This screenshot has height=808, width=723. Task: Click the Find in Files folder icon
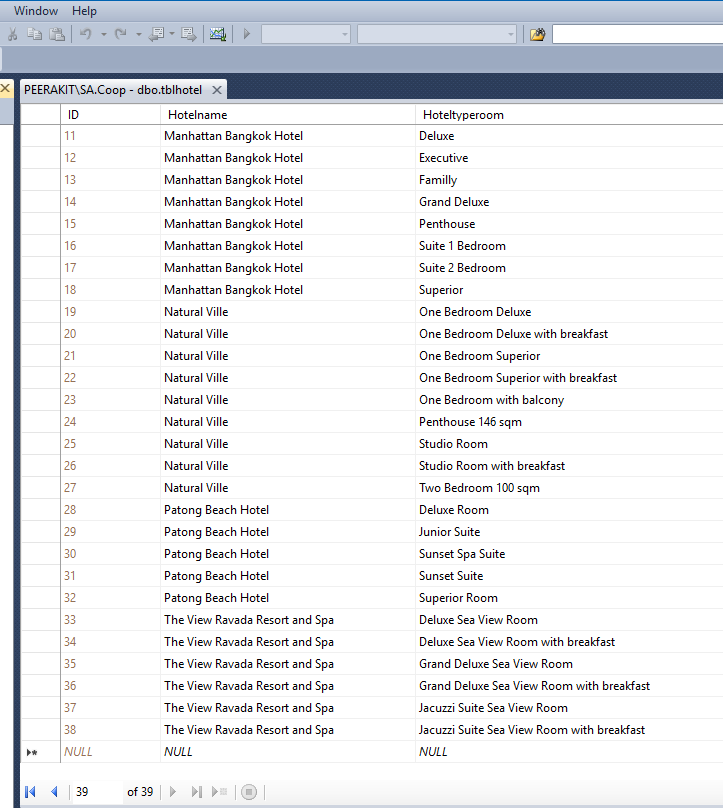537,34
